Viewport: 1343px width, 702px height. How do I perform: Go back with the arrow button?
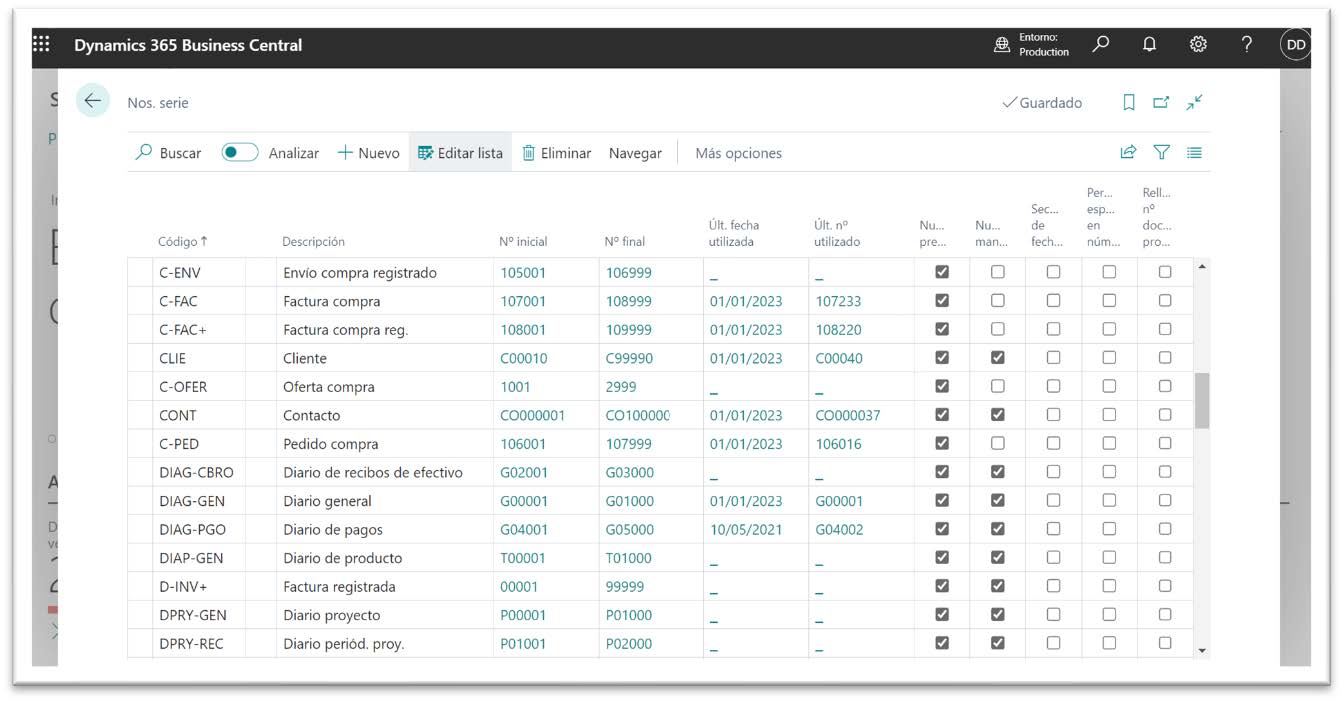point(93,101)
